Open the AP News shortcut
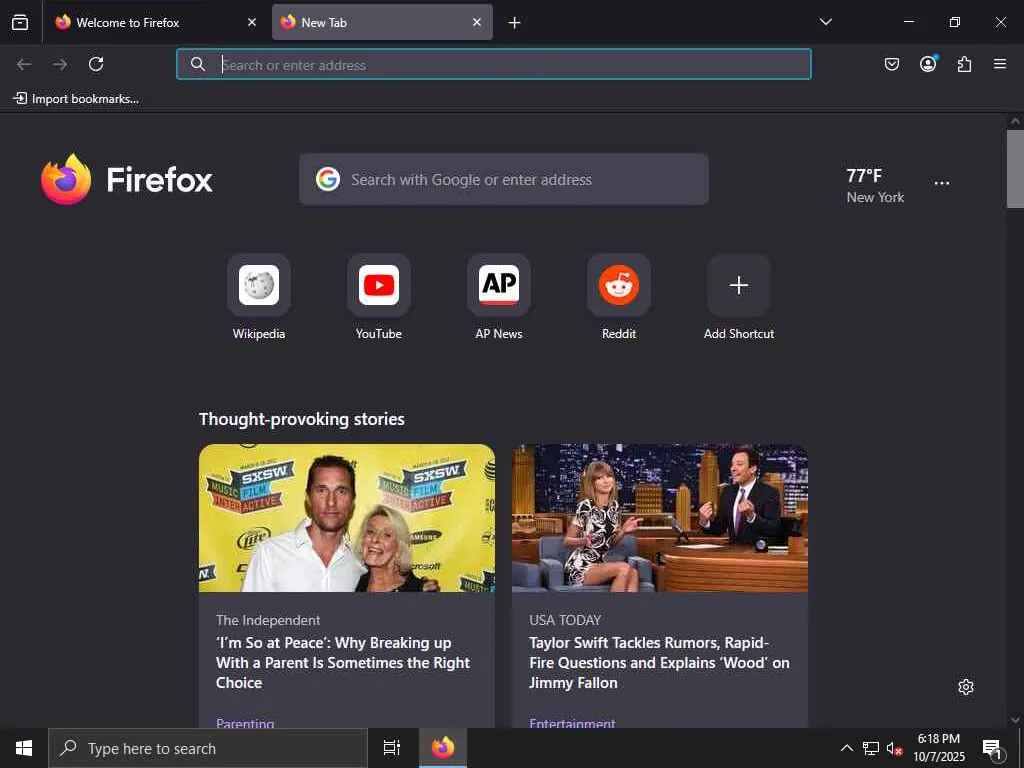The width and height of the screenshot is (1024, 768). 499,298
